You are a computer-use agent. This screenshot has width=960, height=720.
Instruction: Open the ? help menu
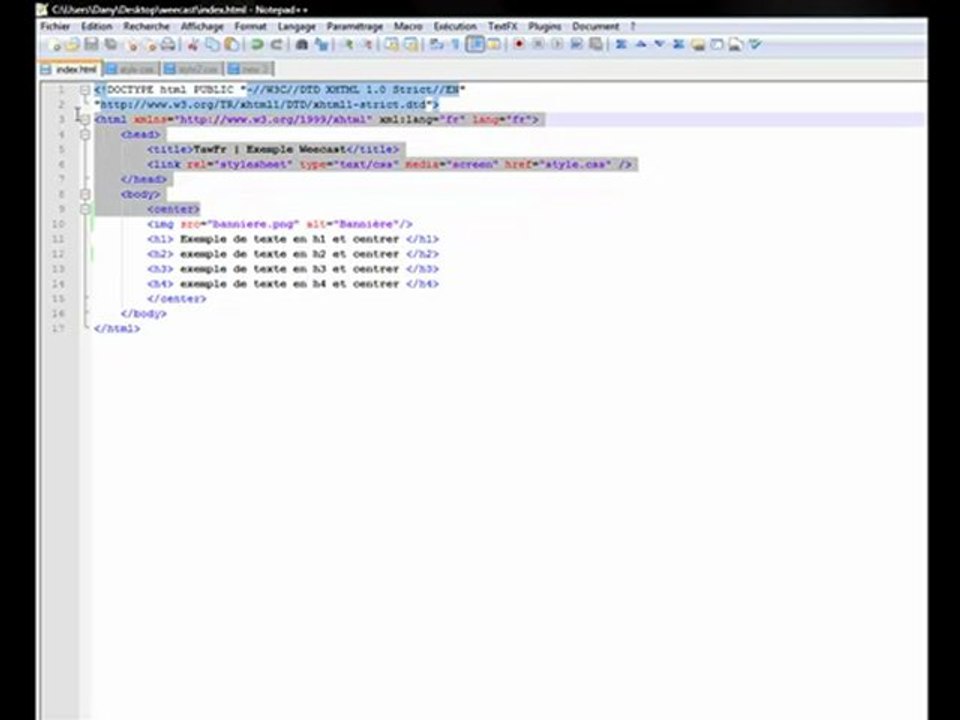click(633, 26)
